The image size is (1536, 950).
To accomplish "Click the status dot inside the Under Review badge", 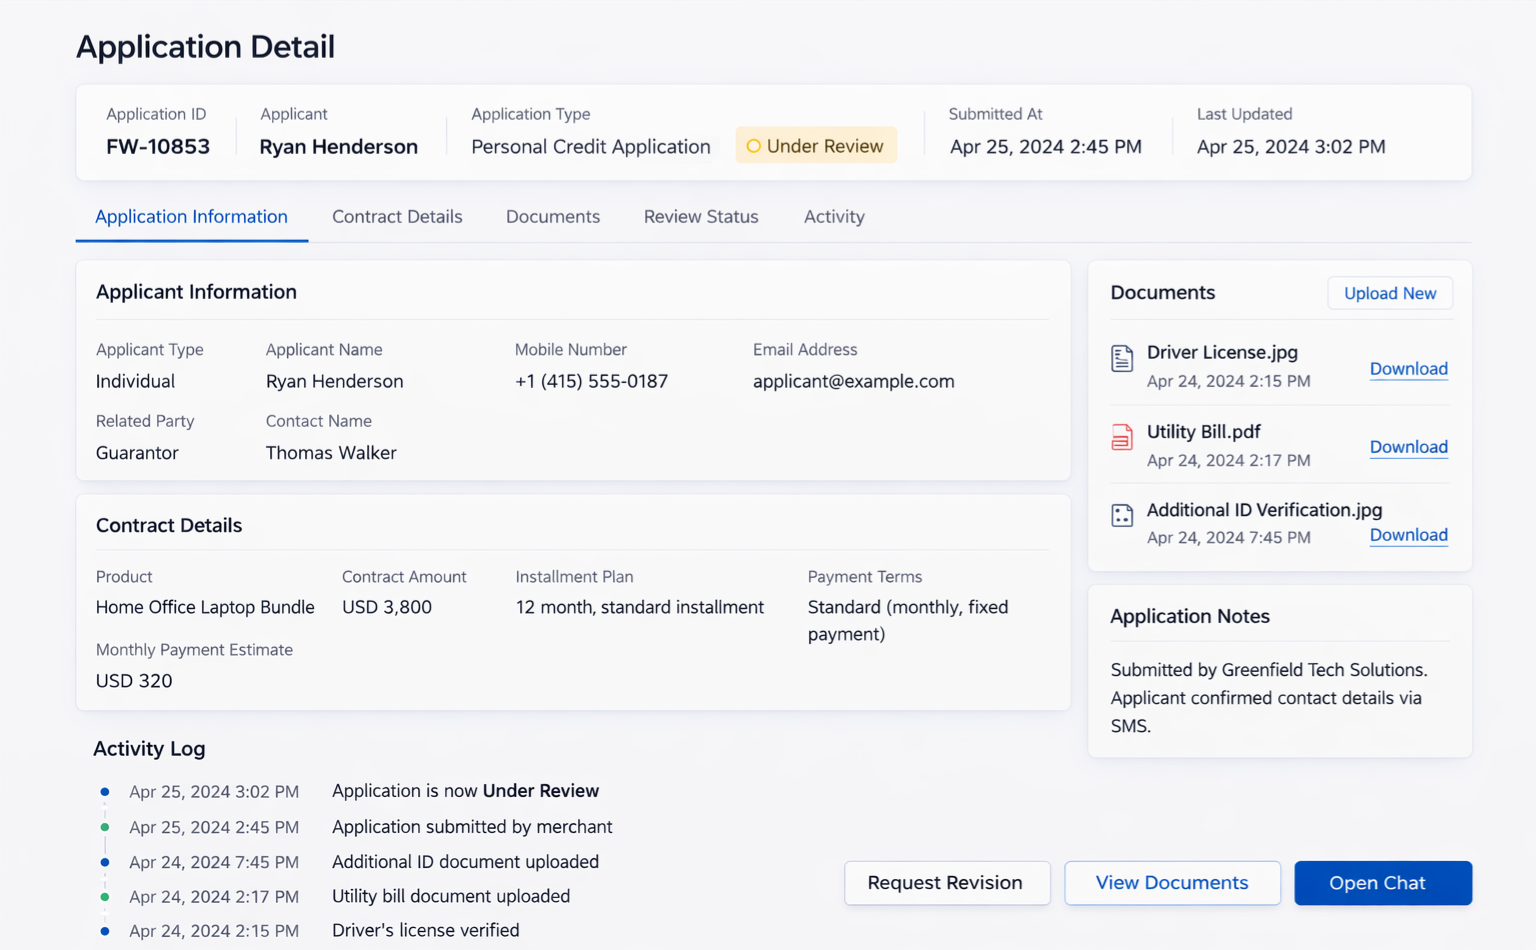I will click(753, 145).
